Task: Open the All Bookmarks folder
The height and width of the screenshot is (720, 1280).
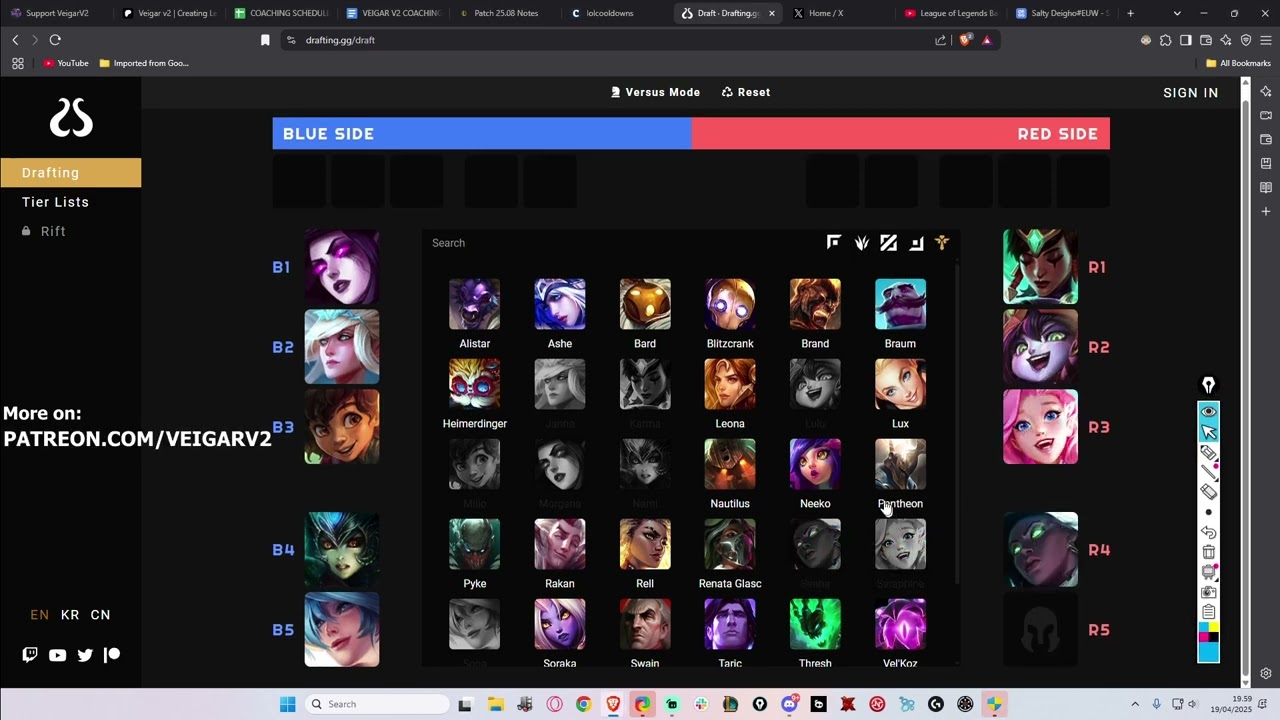Action: (x=1238, y=63)
